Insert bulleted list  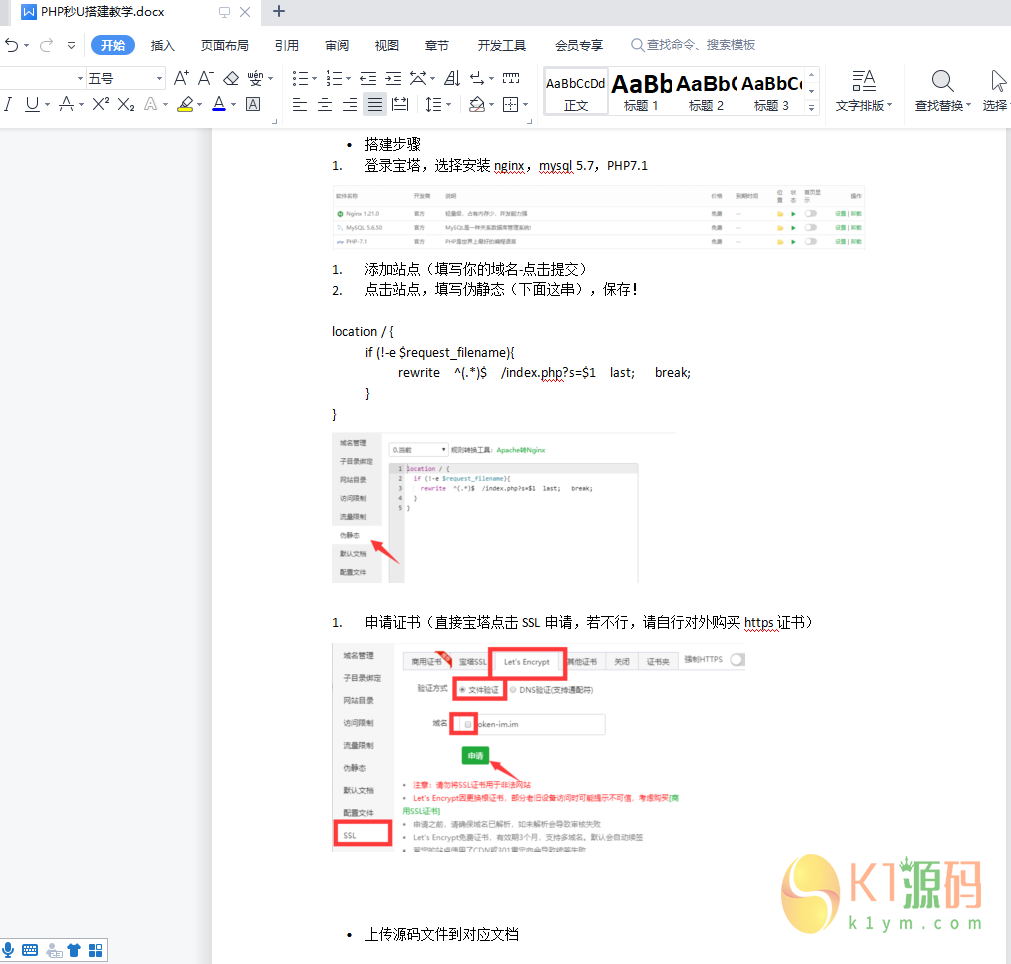300,79
